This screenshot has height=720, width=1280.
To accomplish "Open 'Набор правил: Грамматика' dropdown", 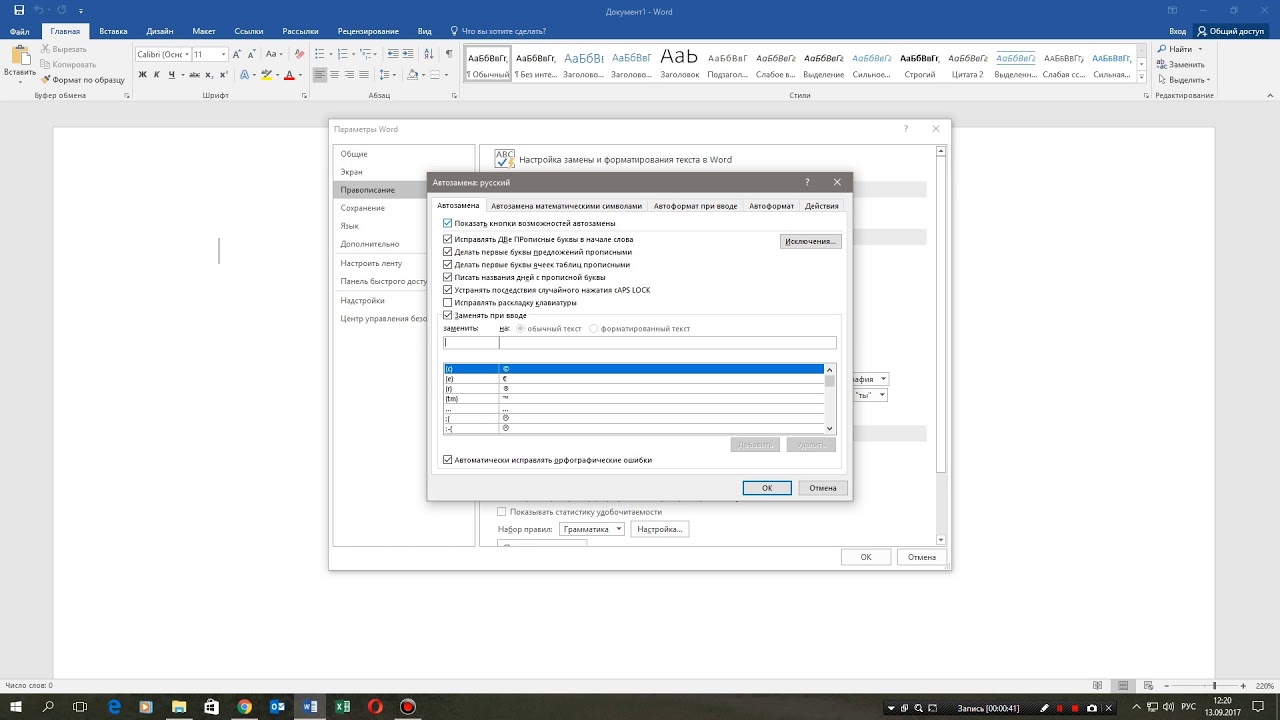I will 591,529.
